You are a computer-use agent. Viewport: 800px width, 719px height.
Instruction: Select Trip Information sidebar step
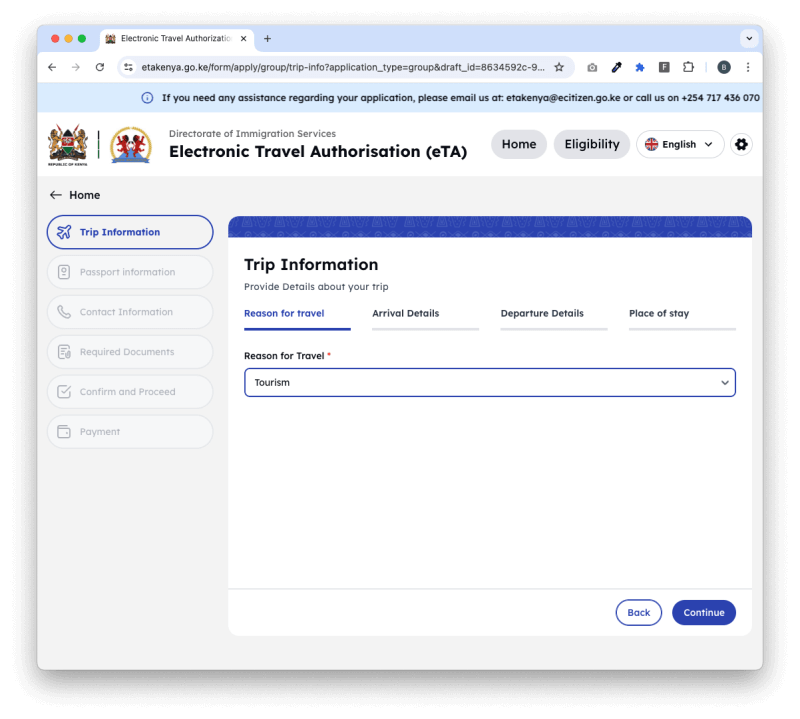tap(130, 232)
